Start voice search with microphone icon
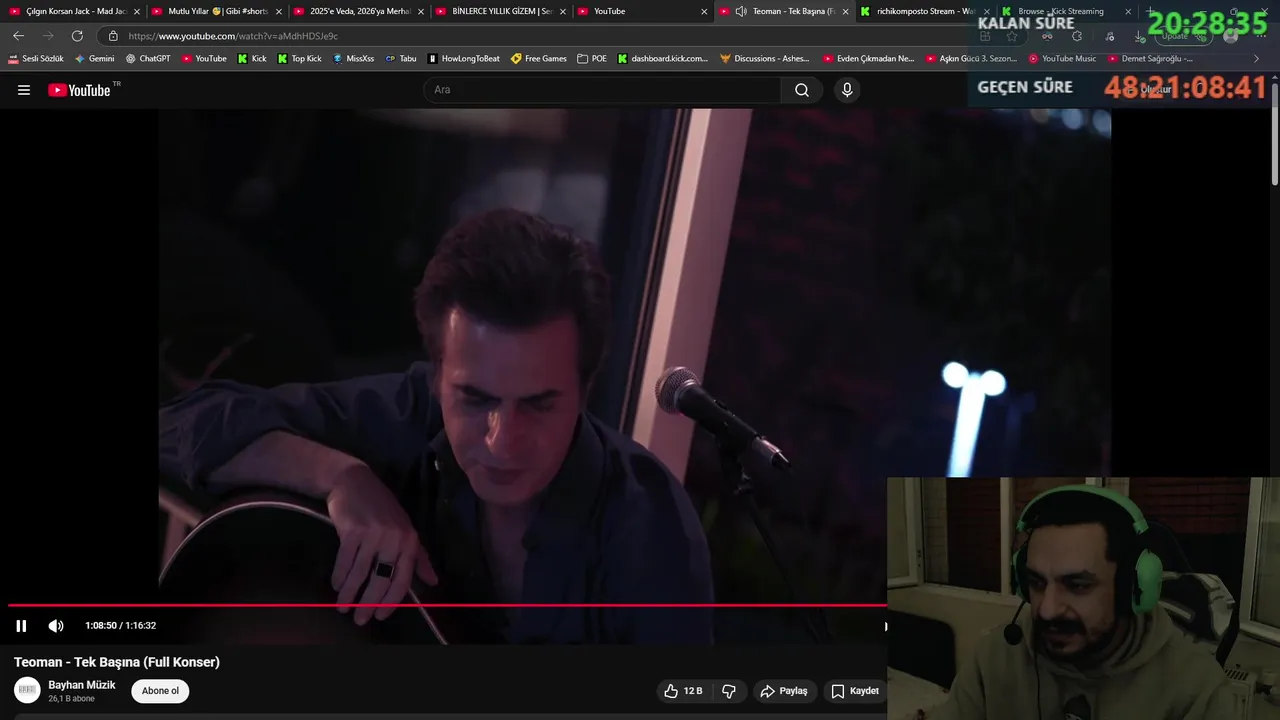Screen dimensions: 1280x720 (847, 90)
